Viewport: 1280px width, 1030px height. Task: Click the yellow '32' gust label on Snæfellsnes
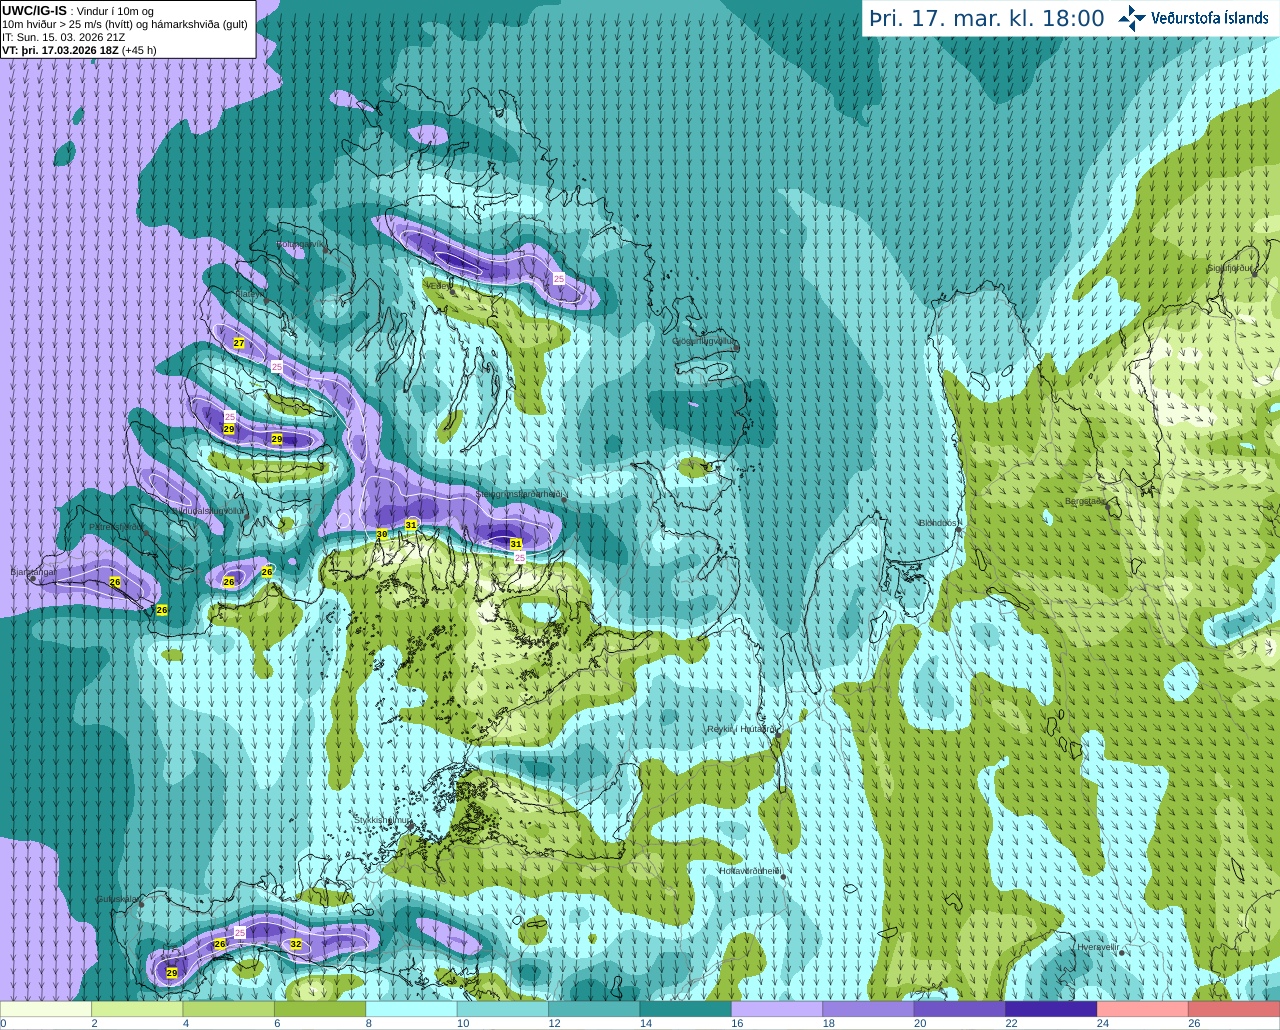[296, 944]
